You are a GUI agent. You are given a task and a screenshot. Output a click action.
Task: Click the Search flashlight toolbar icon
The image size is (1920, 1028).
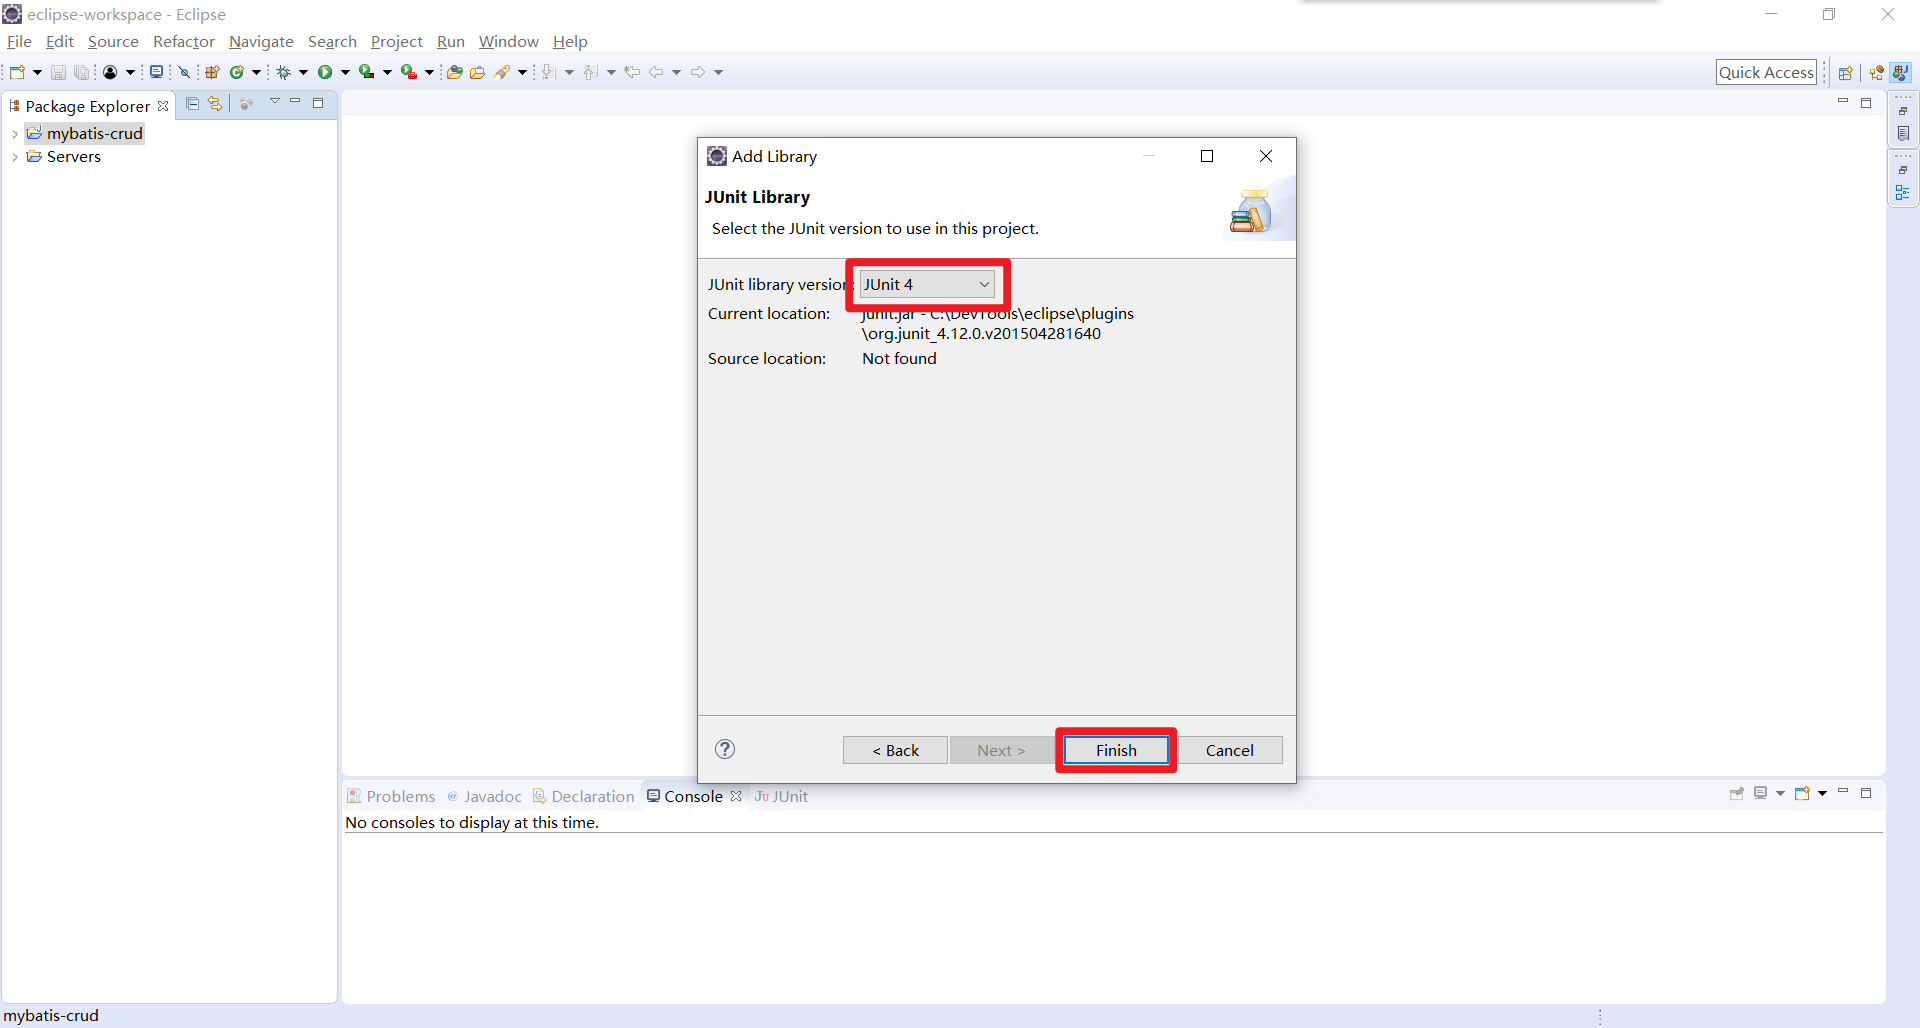503,72
